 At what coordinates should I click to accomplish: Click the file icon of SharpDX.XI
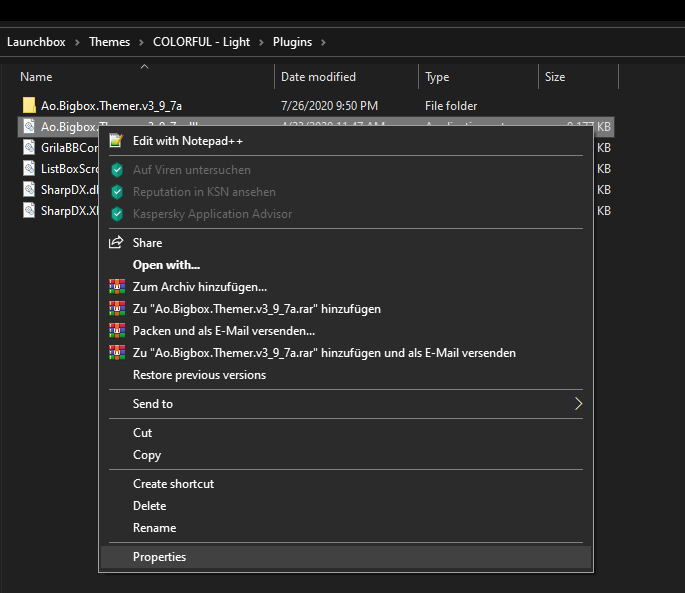[x=29, y=210]
